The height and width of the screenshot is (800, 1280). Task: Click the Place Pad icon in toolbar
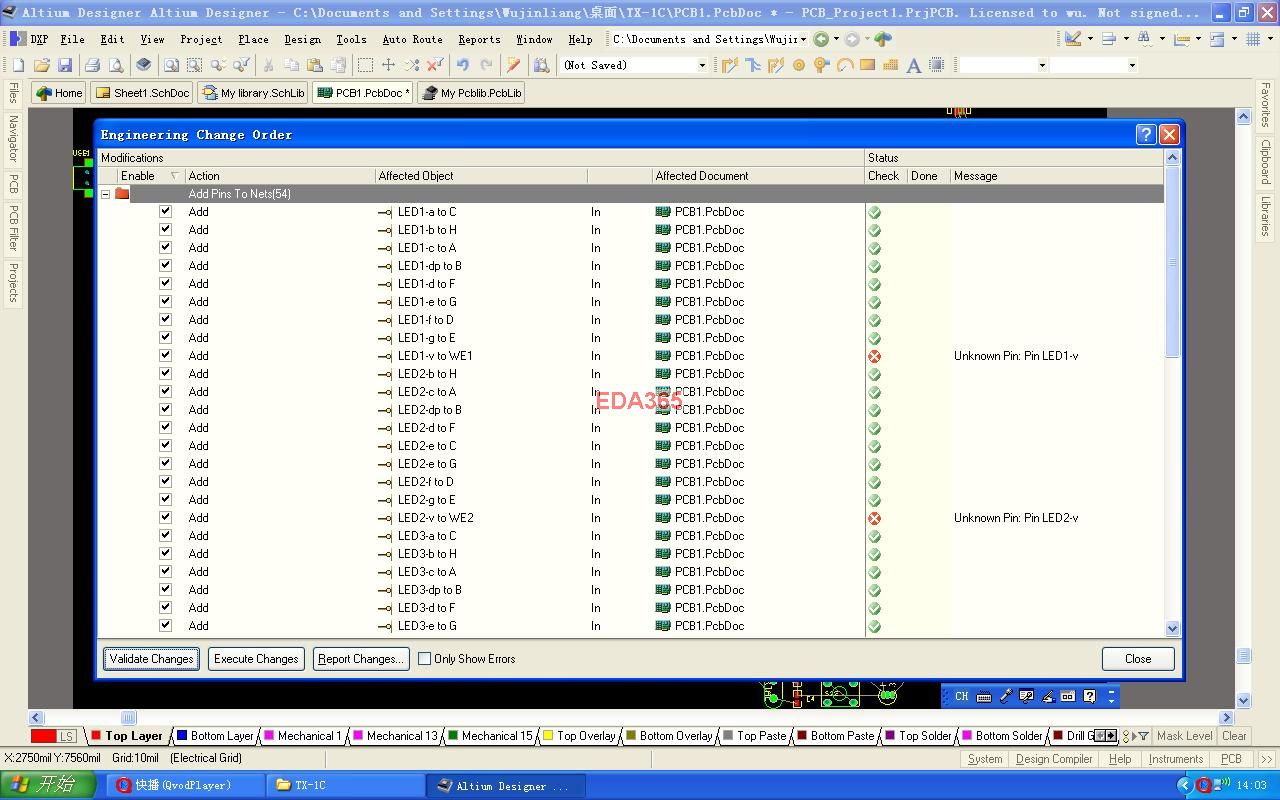799,65
